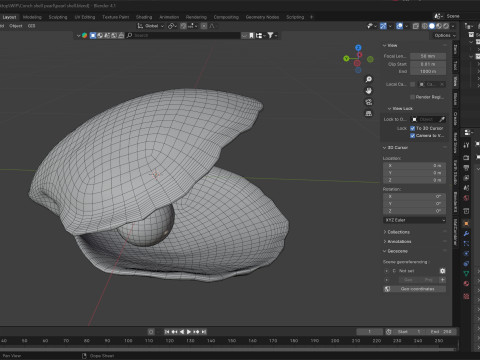Switch to Geometry Nodes workspace tab
Image resolution: width=480 pixels, height=360 pixels.
pos(262,17)
